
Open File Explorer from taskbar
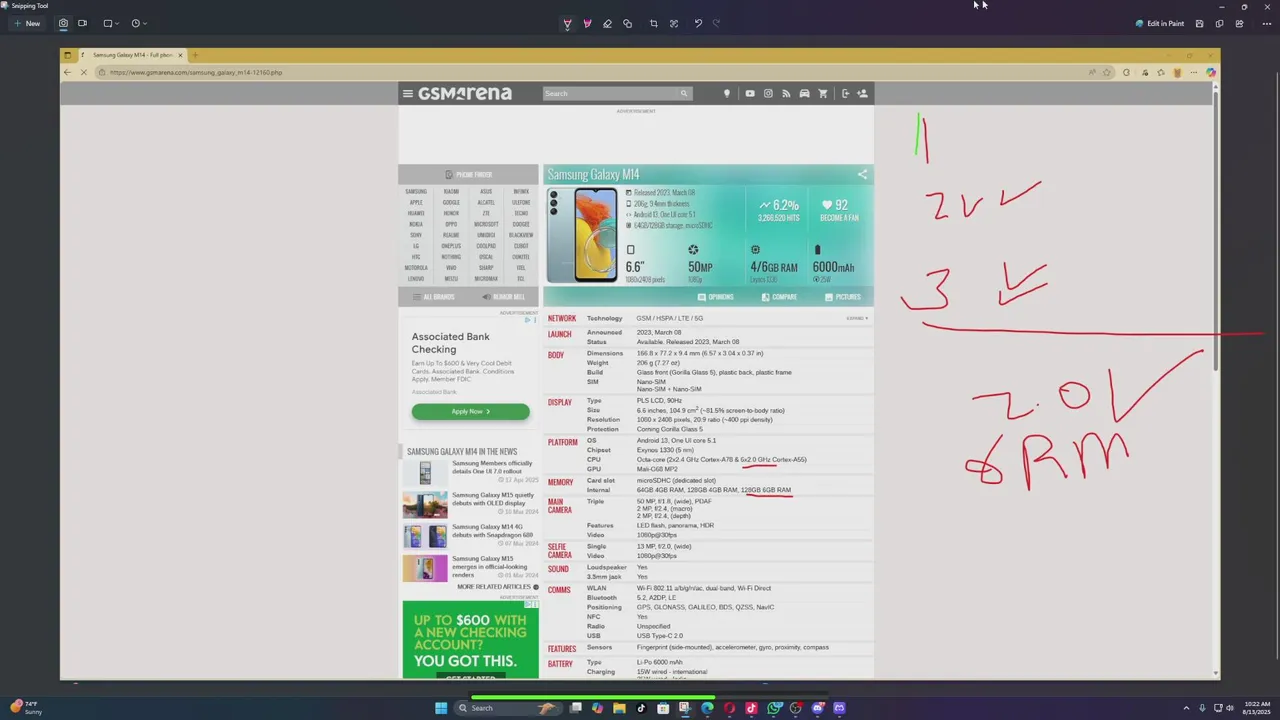click(x=619, y=708)
